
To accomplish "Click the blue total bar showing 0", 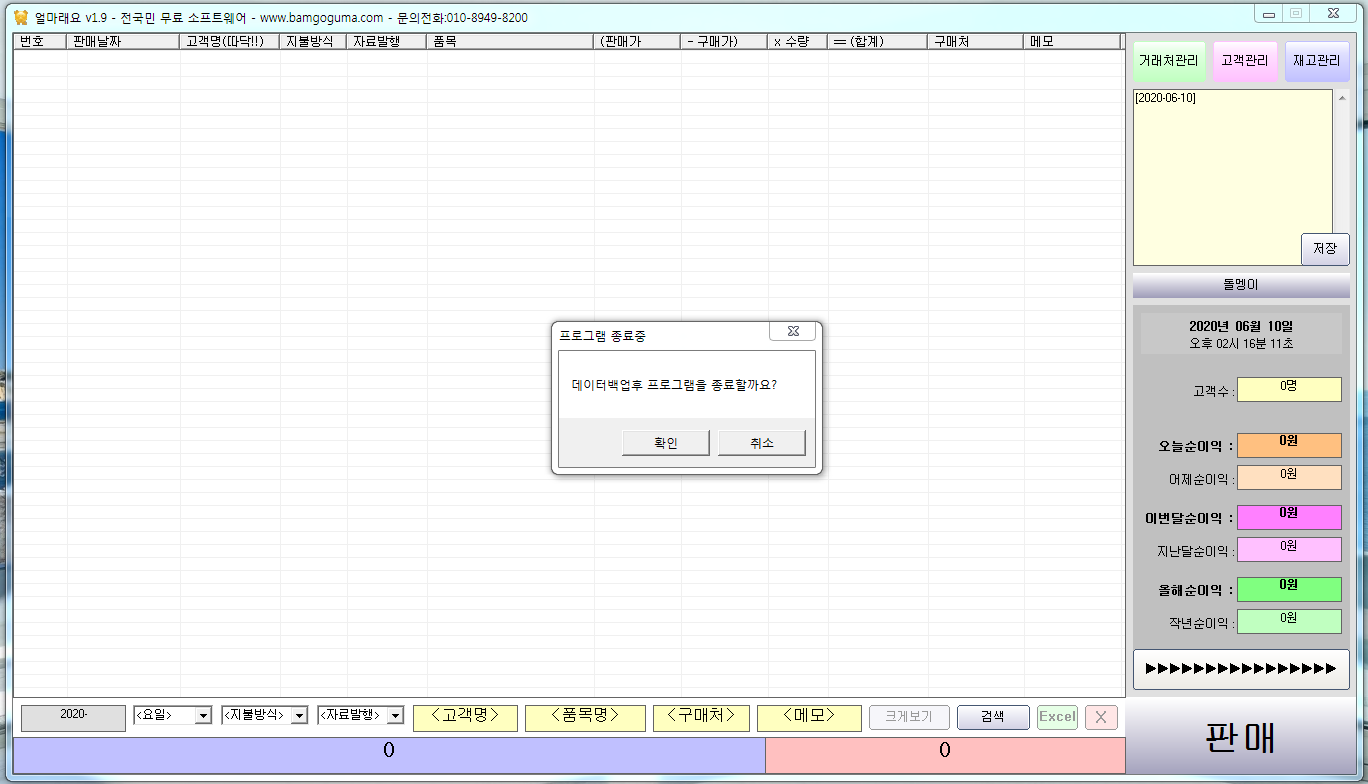I will click(389, 755).
